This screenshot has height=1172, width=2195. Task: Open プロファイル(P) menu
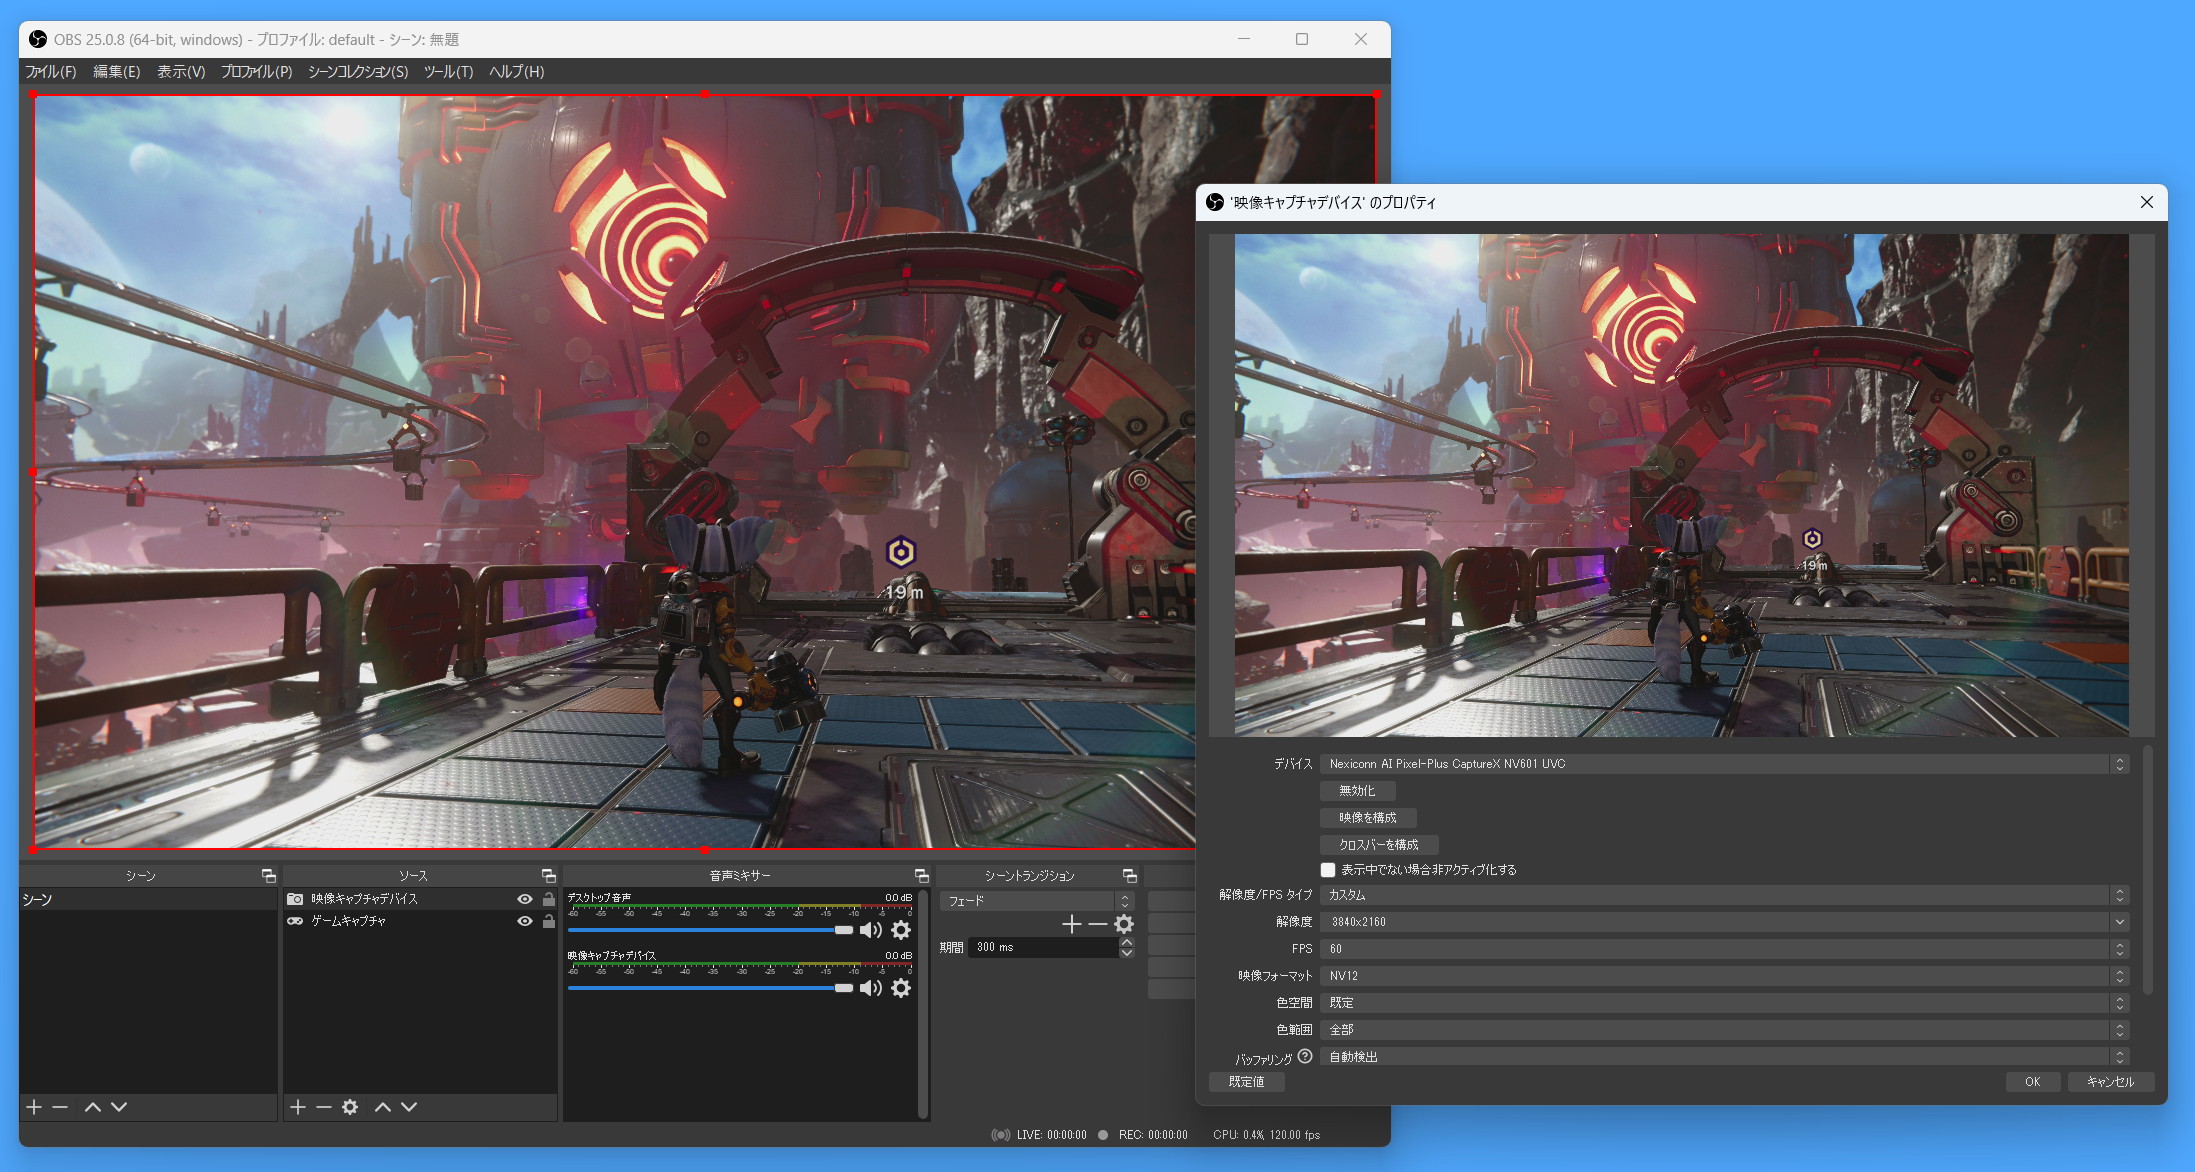256,72
